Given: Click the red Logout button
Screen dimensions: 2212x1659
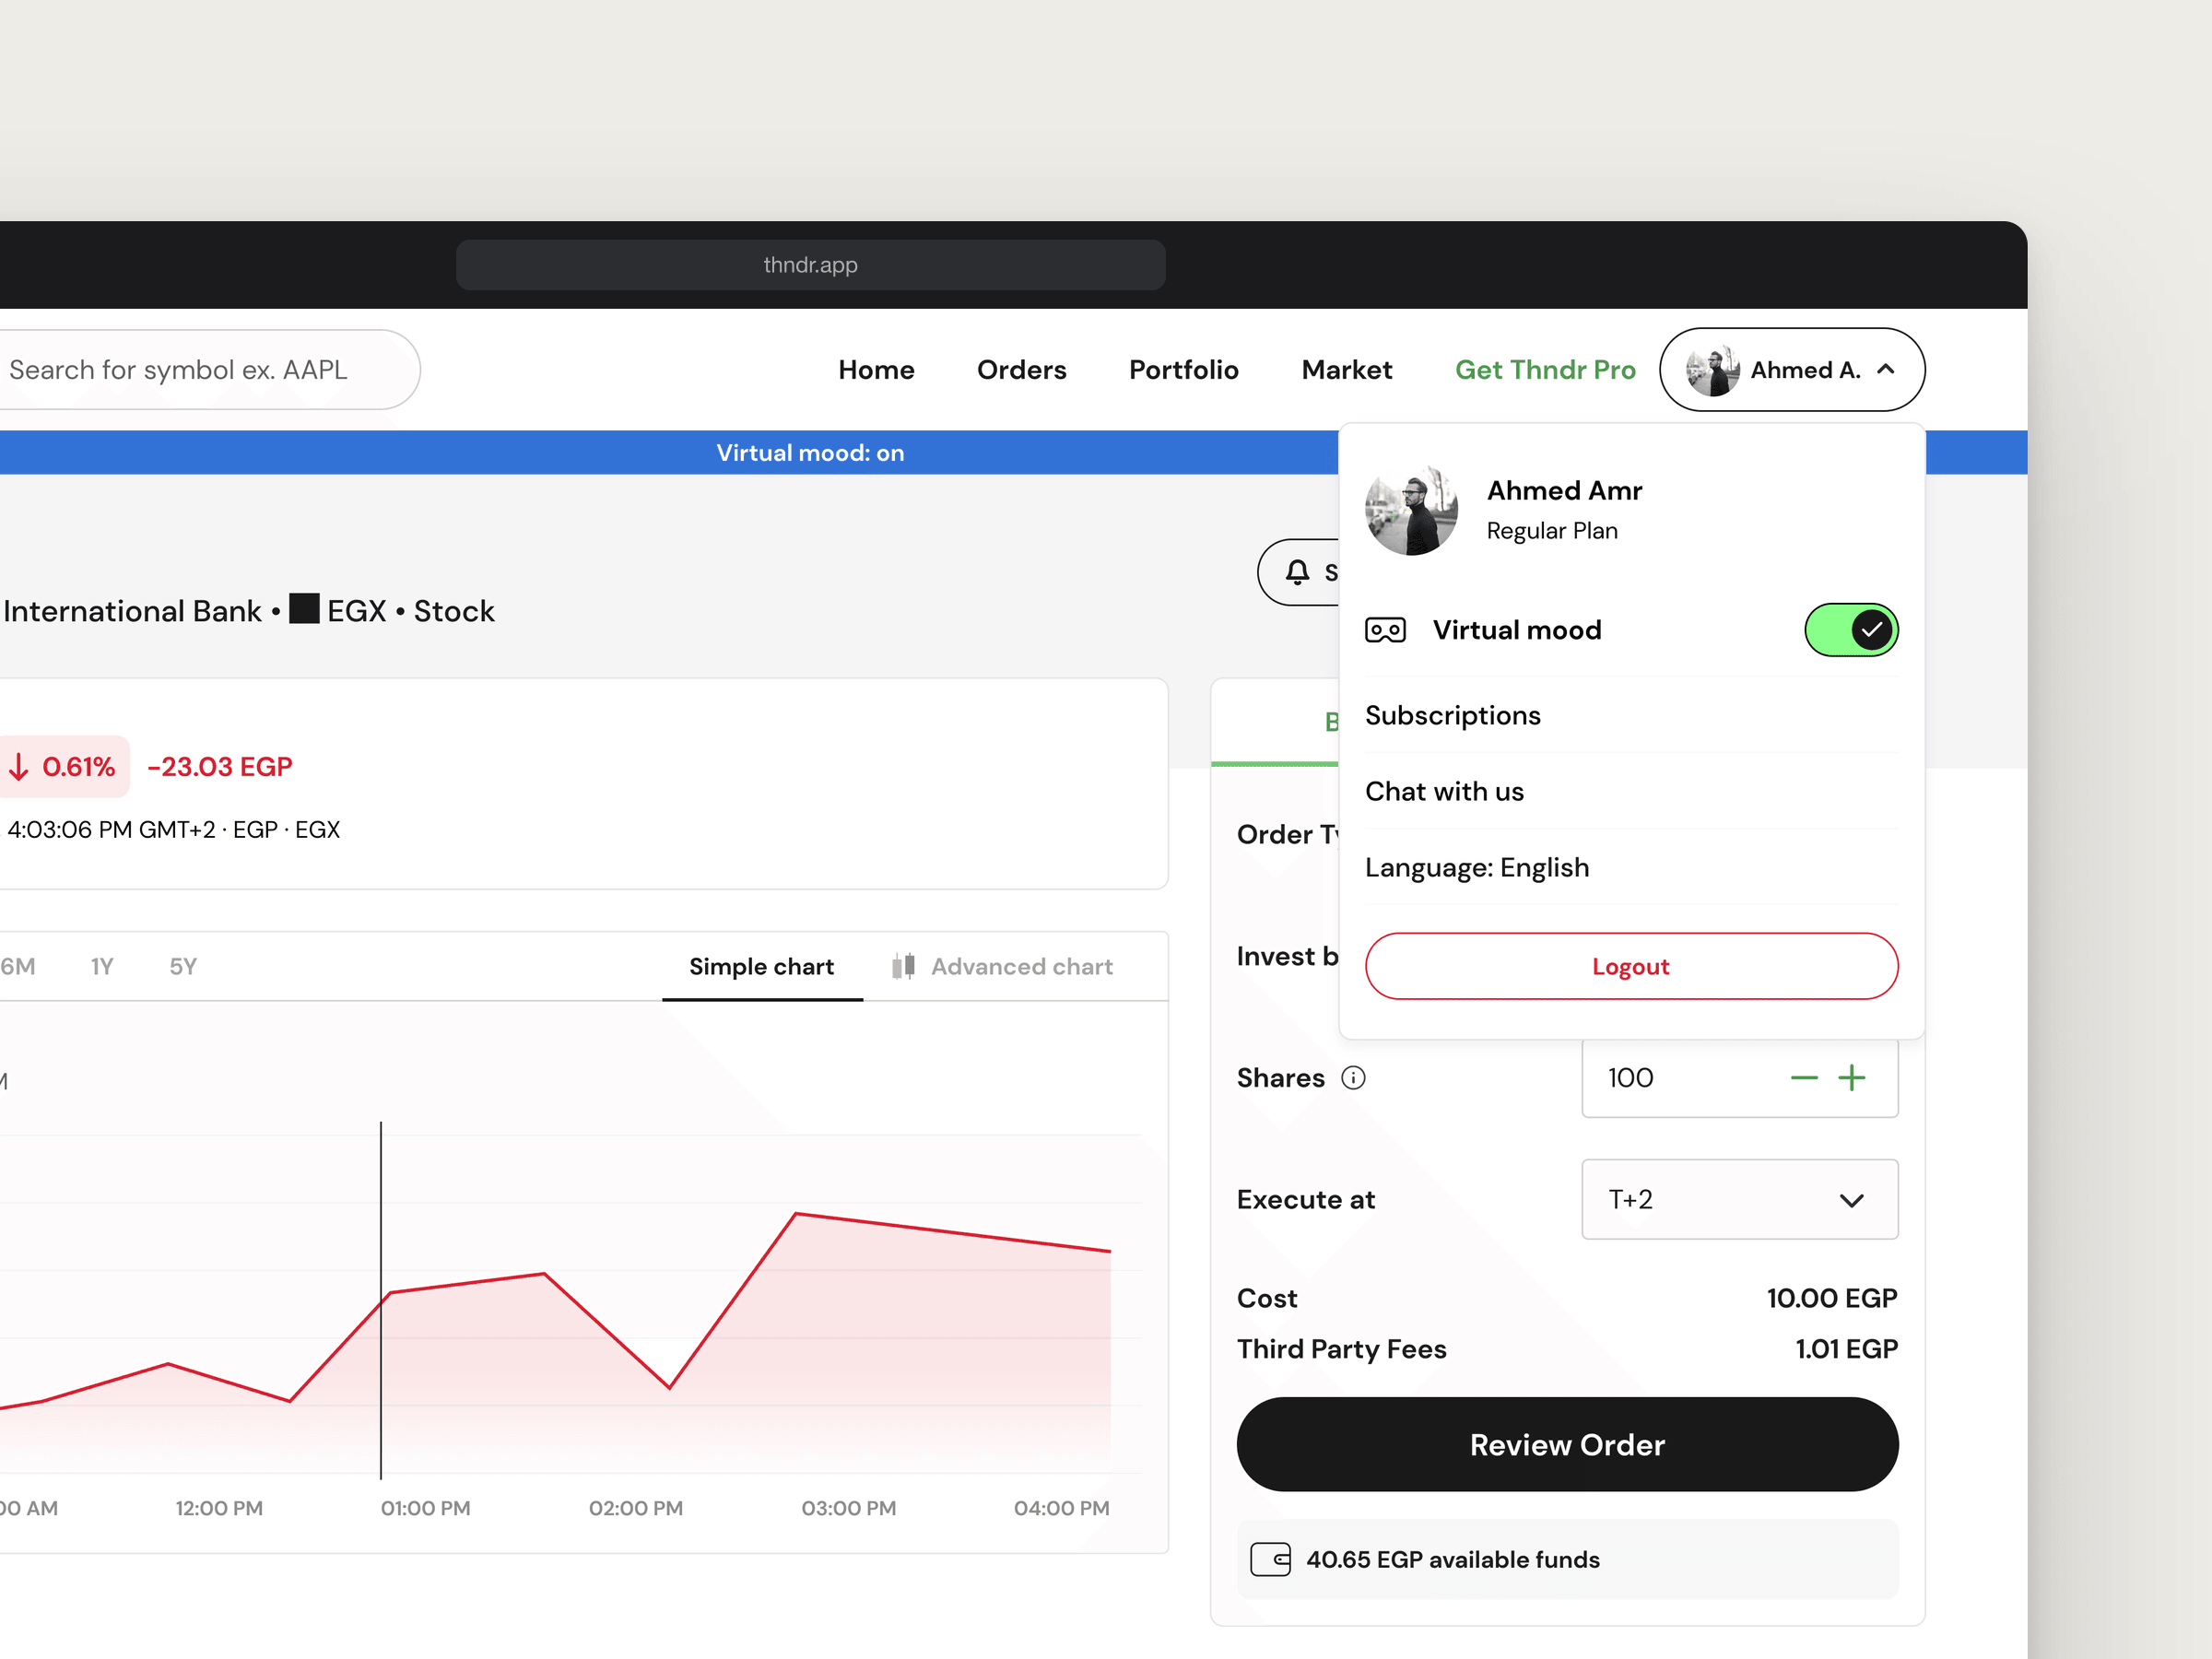Looking at the screenshot, I should pyautogui.click(x=1631, y=966).
